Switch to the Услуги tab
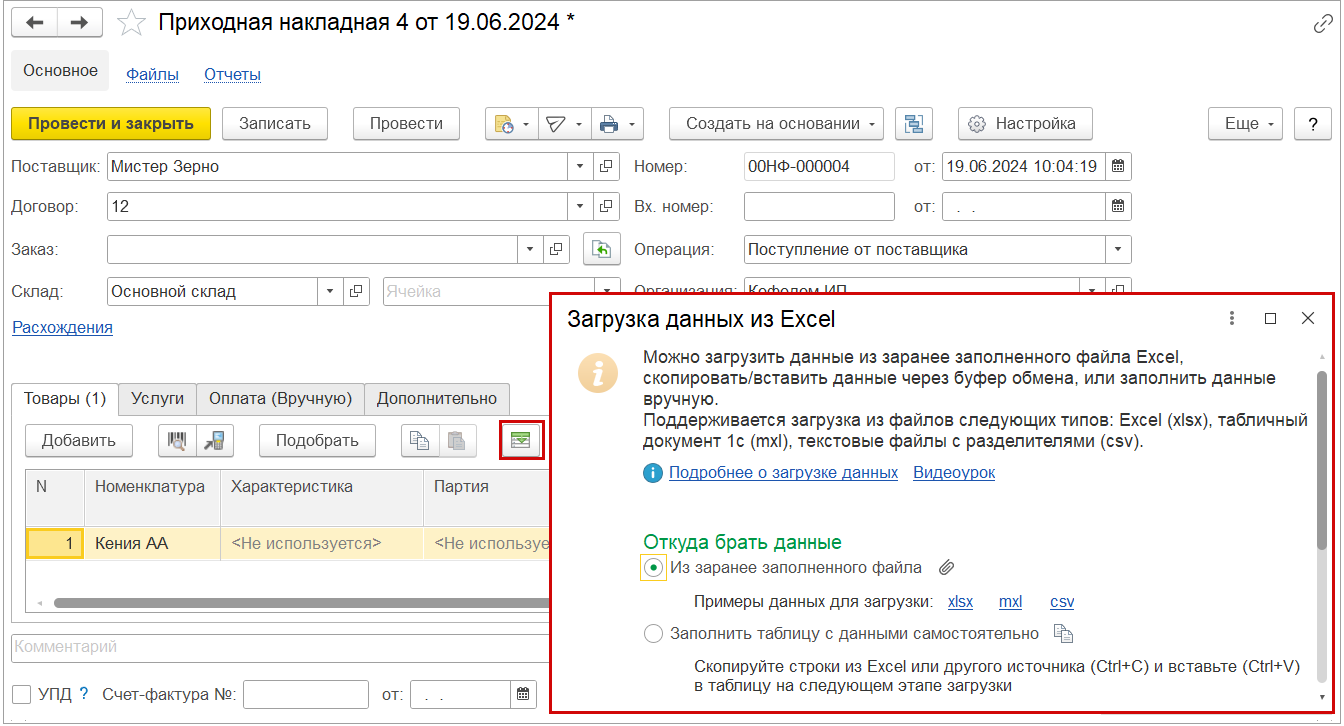Viewport: 1344px width, 726px height. click(x=157, y=398)
